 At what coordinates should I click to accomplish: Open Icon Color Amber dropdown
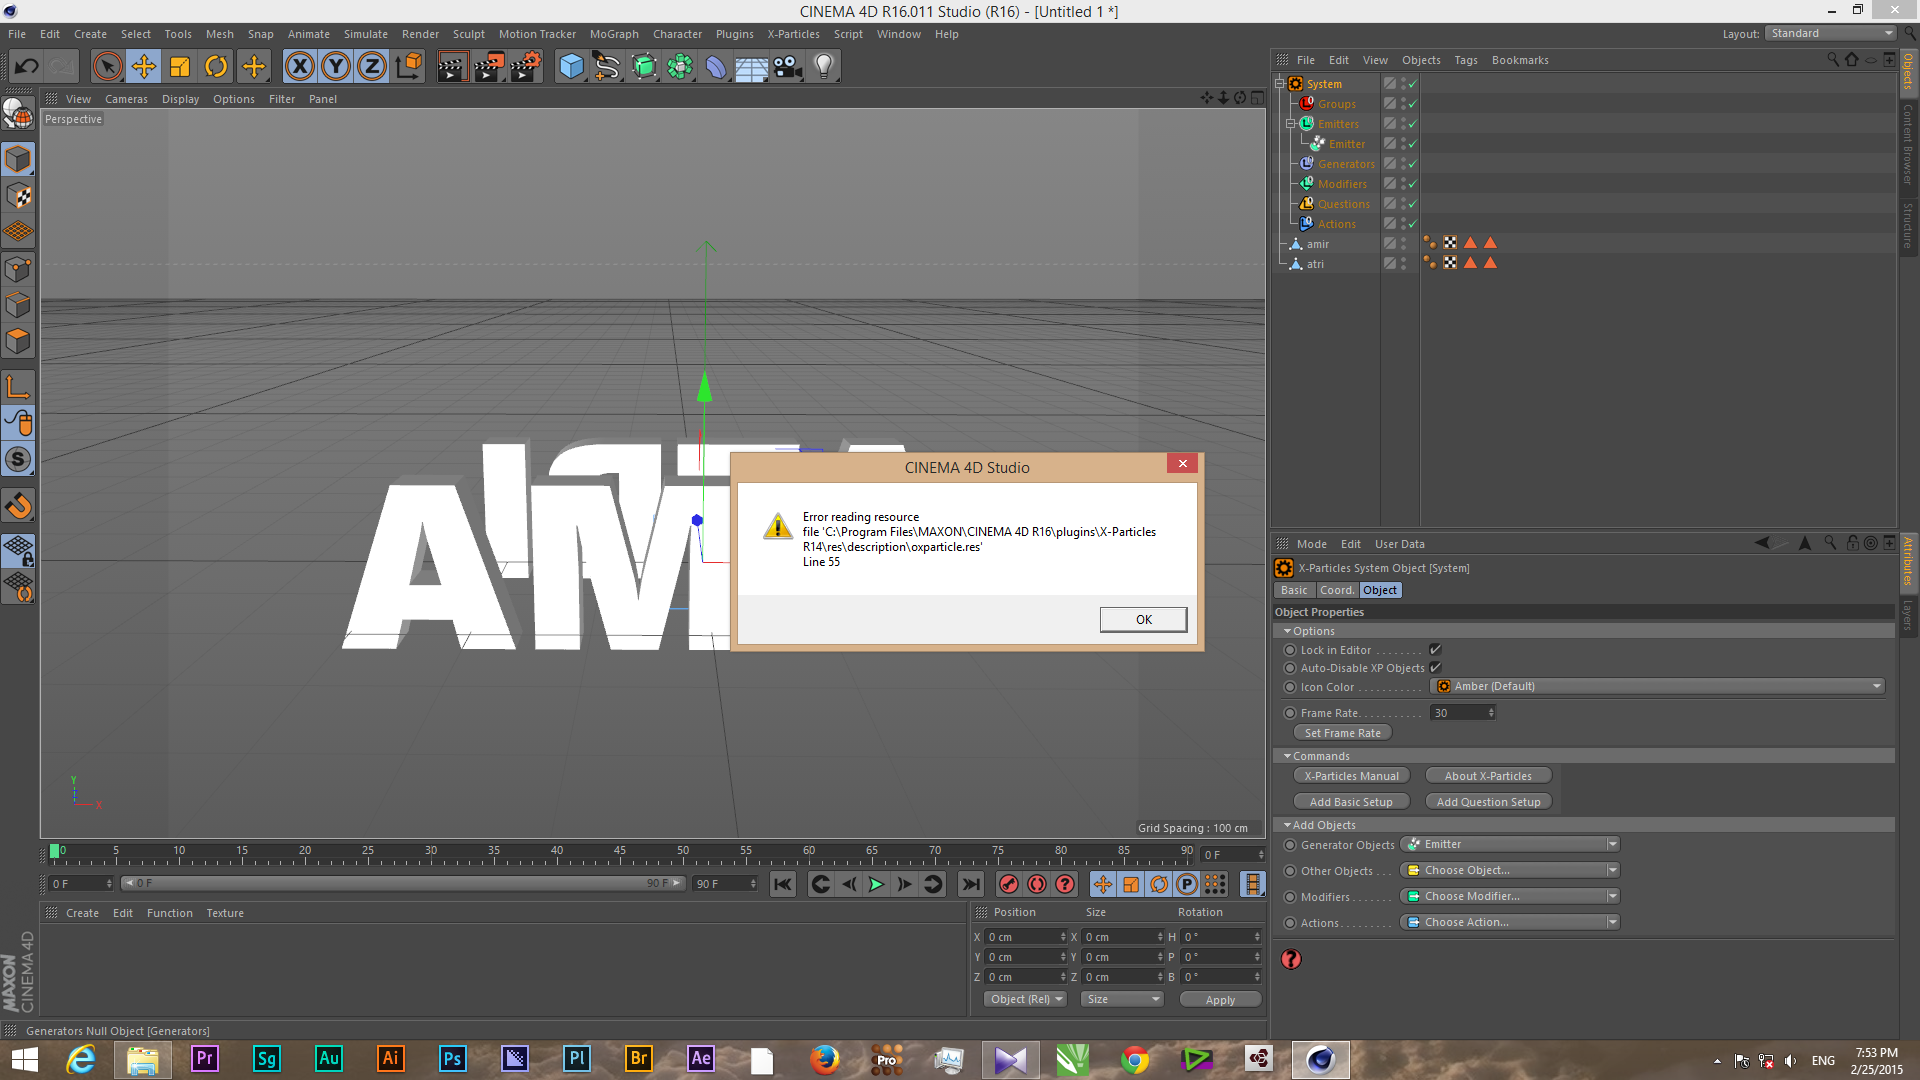click(1659, 686)
